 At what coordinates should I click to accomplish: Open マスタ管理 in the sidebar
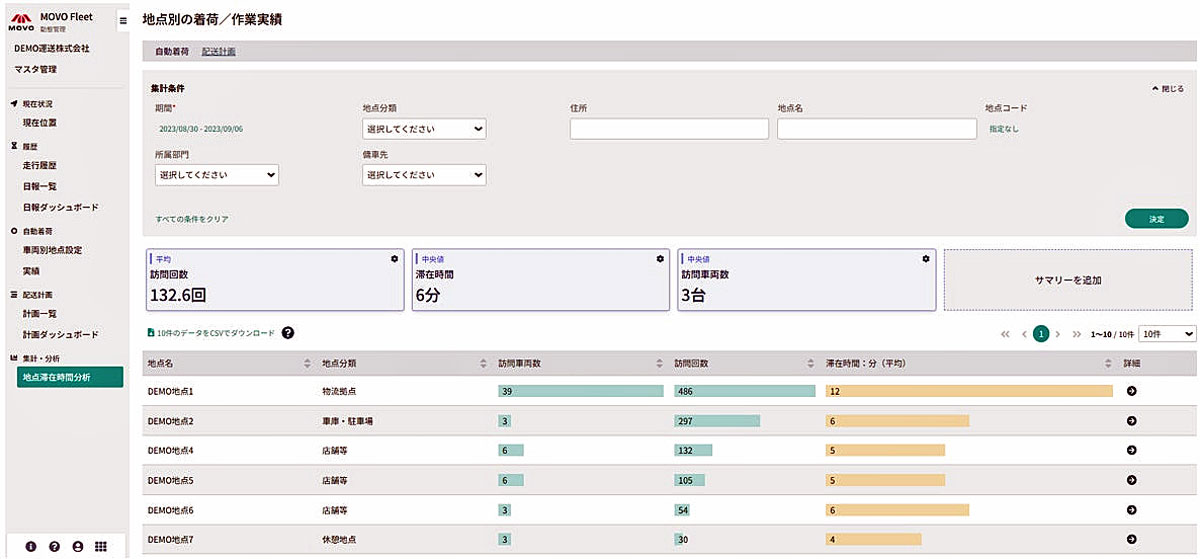[x=35, y=69]
